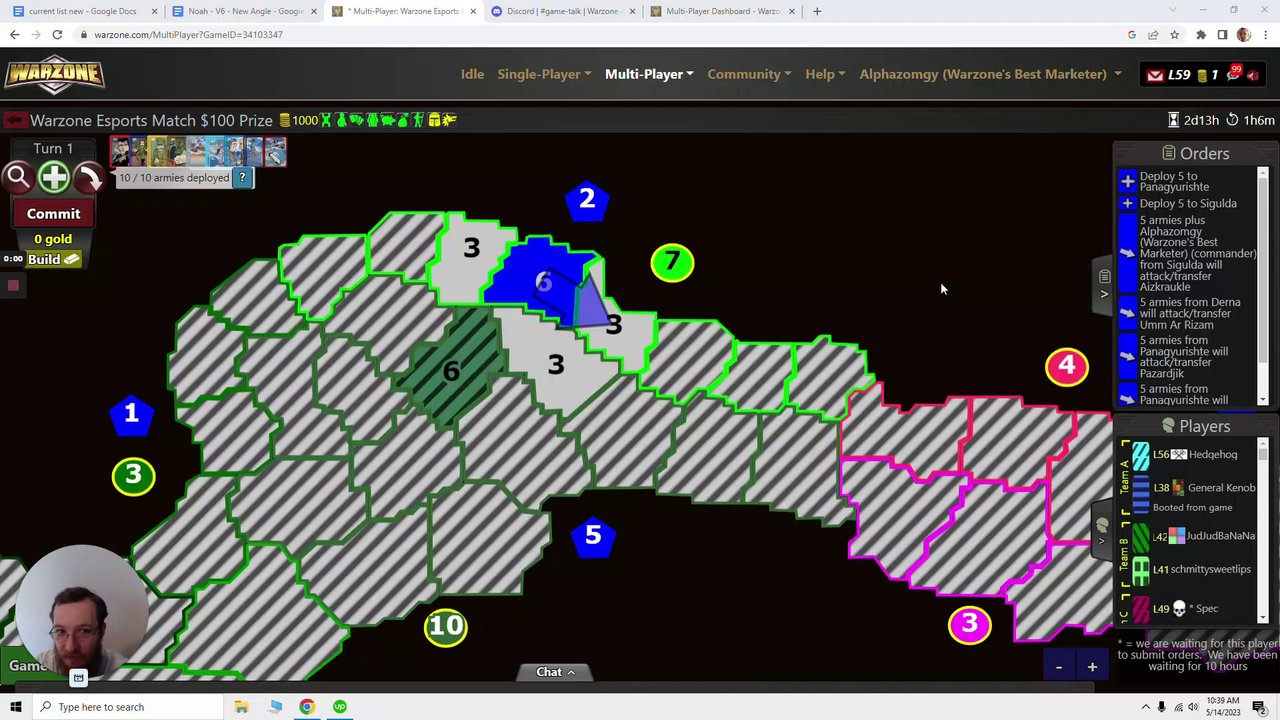Reload the page in the browser

57,35
